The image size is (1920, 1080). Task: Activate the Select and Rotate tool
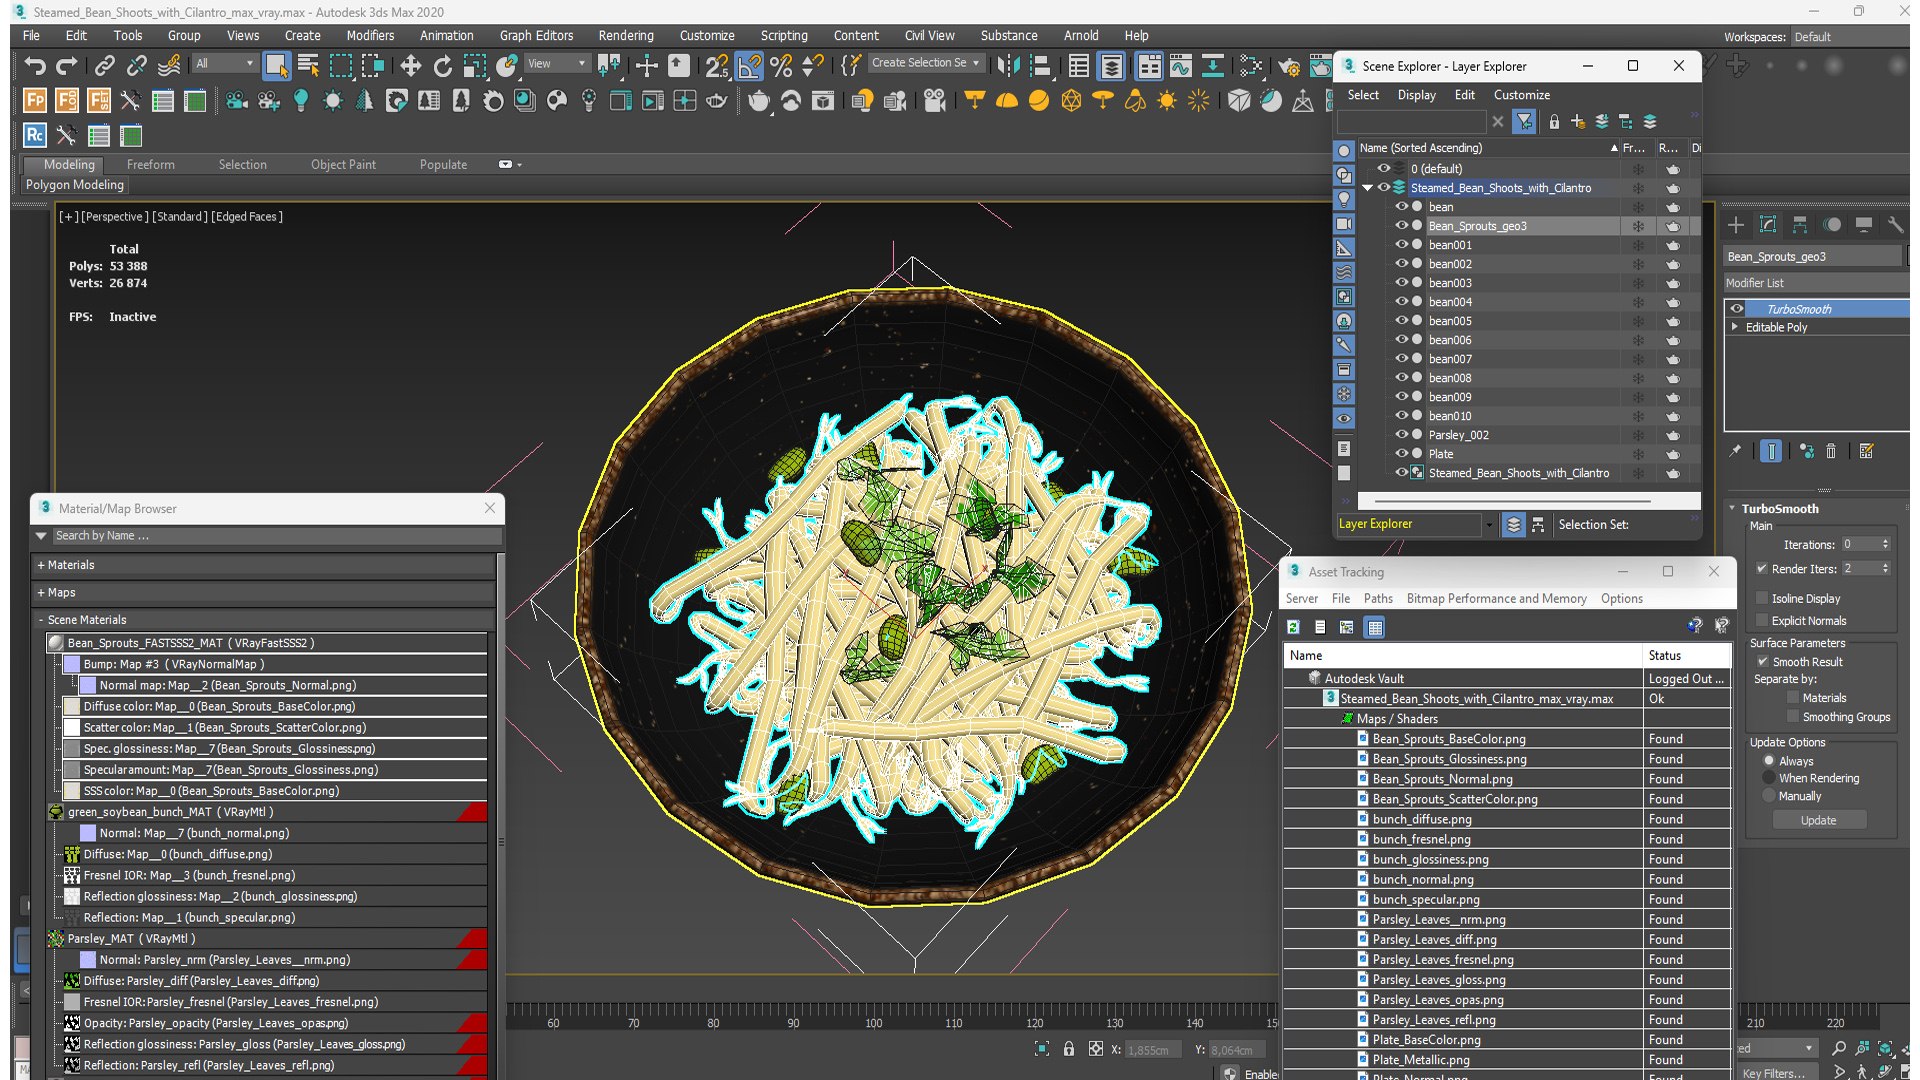pyautogui.click(x=442, y=66)
